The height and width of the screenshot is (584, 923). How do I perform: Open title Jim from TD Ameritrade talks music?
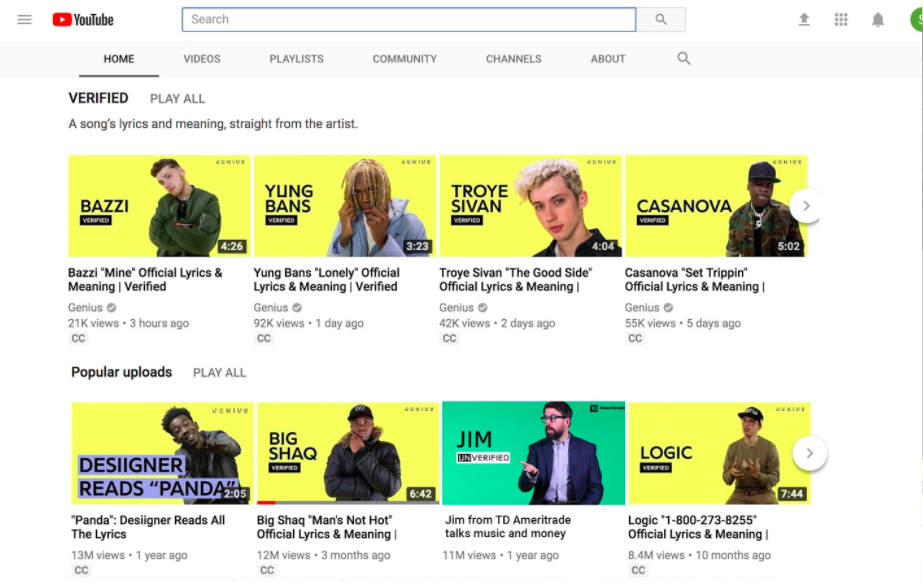tap(507, 526)
